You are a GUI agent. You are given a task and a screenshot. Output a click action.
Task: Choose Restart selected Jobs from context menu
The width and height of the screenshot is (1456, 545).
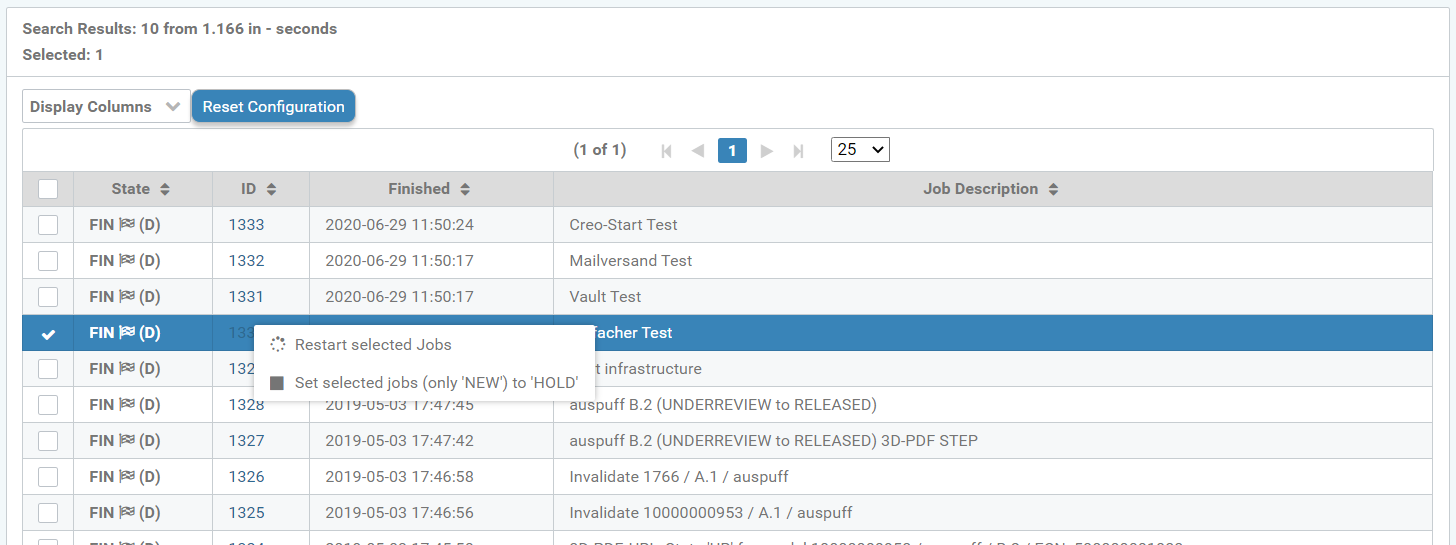pyautogui.click(x=373, y=345)
